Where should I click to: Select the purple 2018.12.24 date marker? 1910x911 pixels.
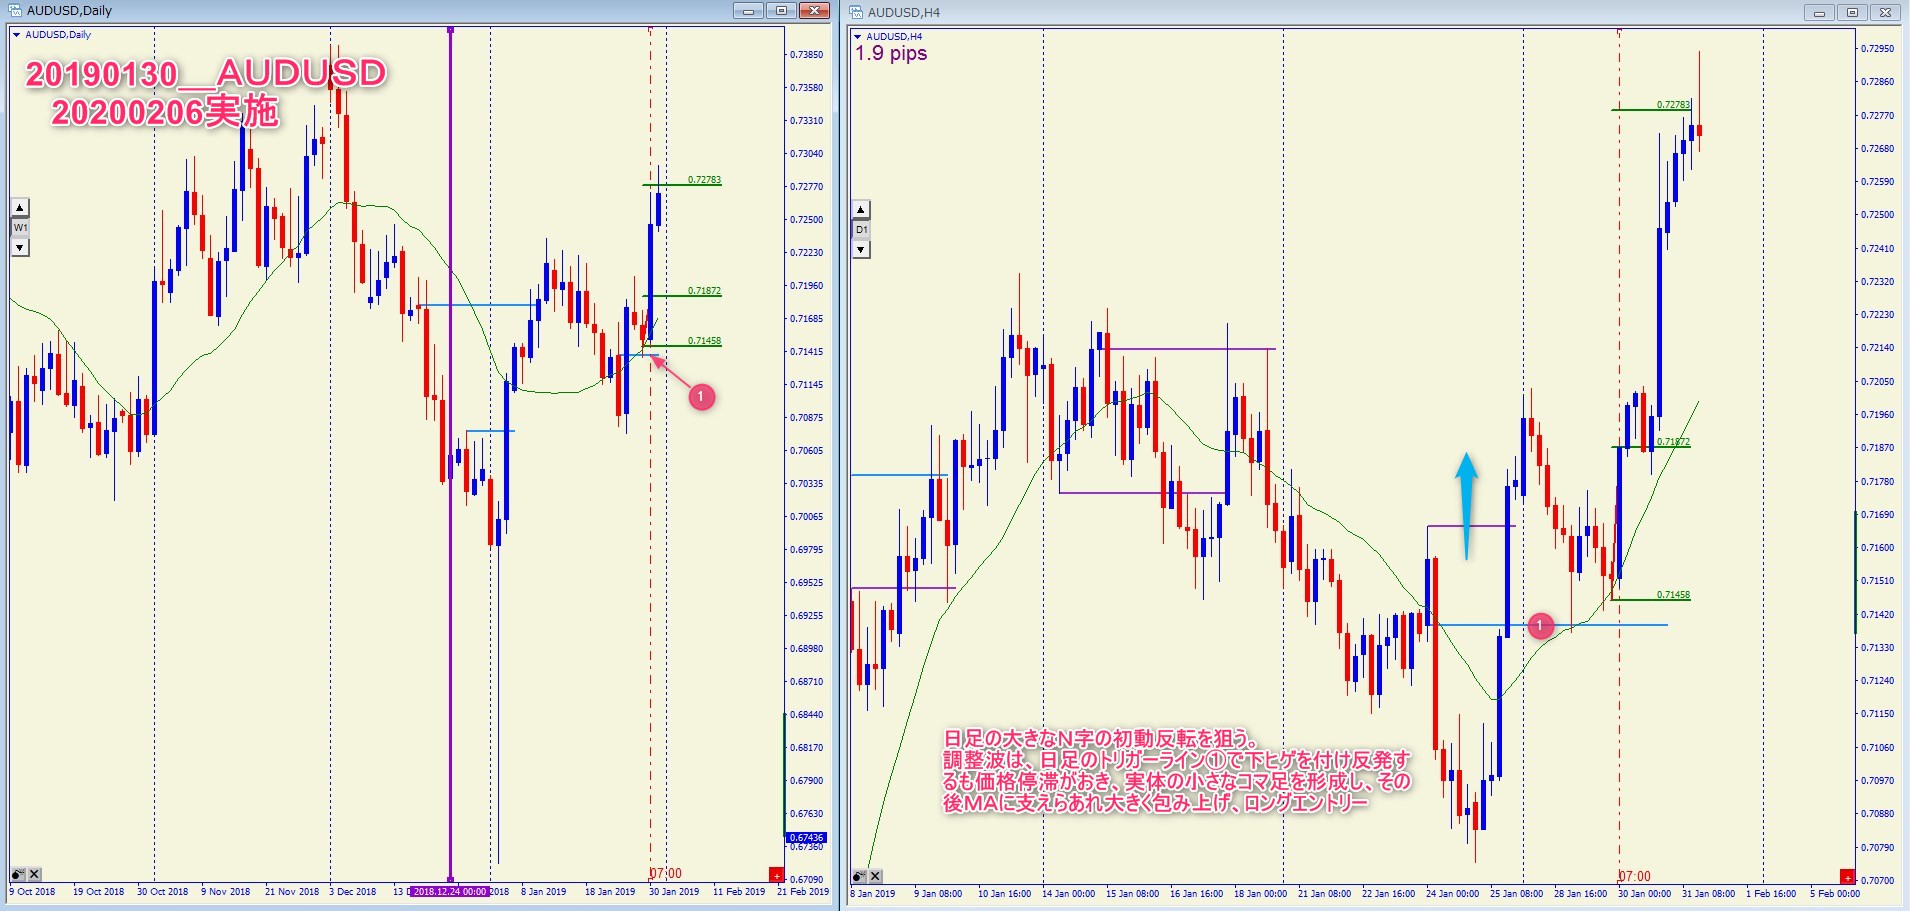click(x=450, y=891)
